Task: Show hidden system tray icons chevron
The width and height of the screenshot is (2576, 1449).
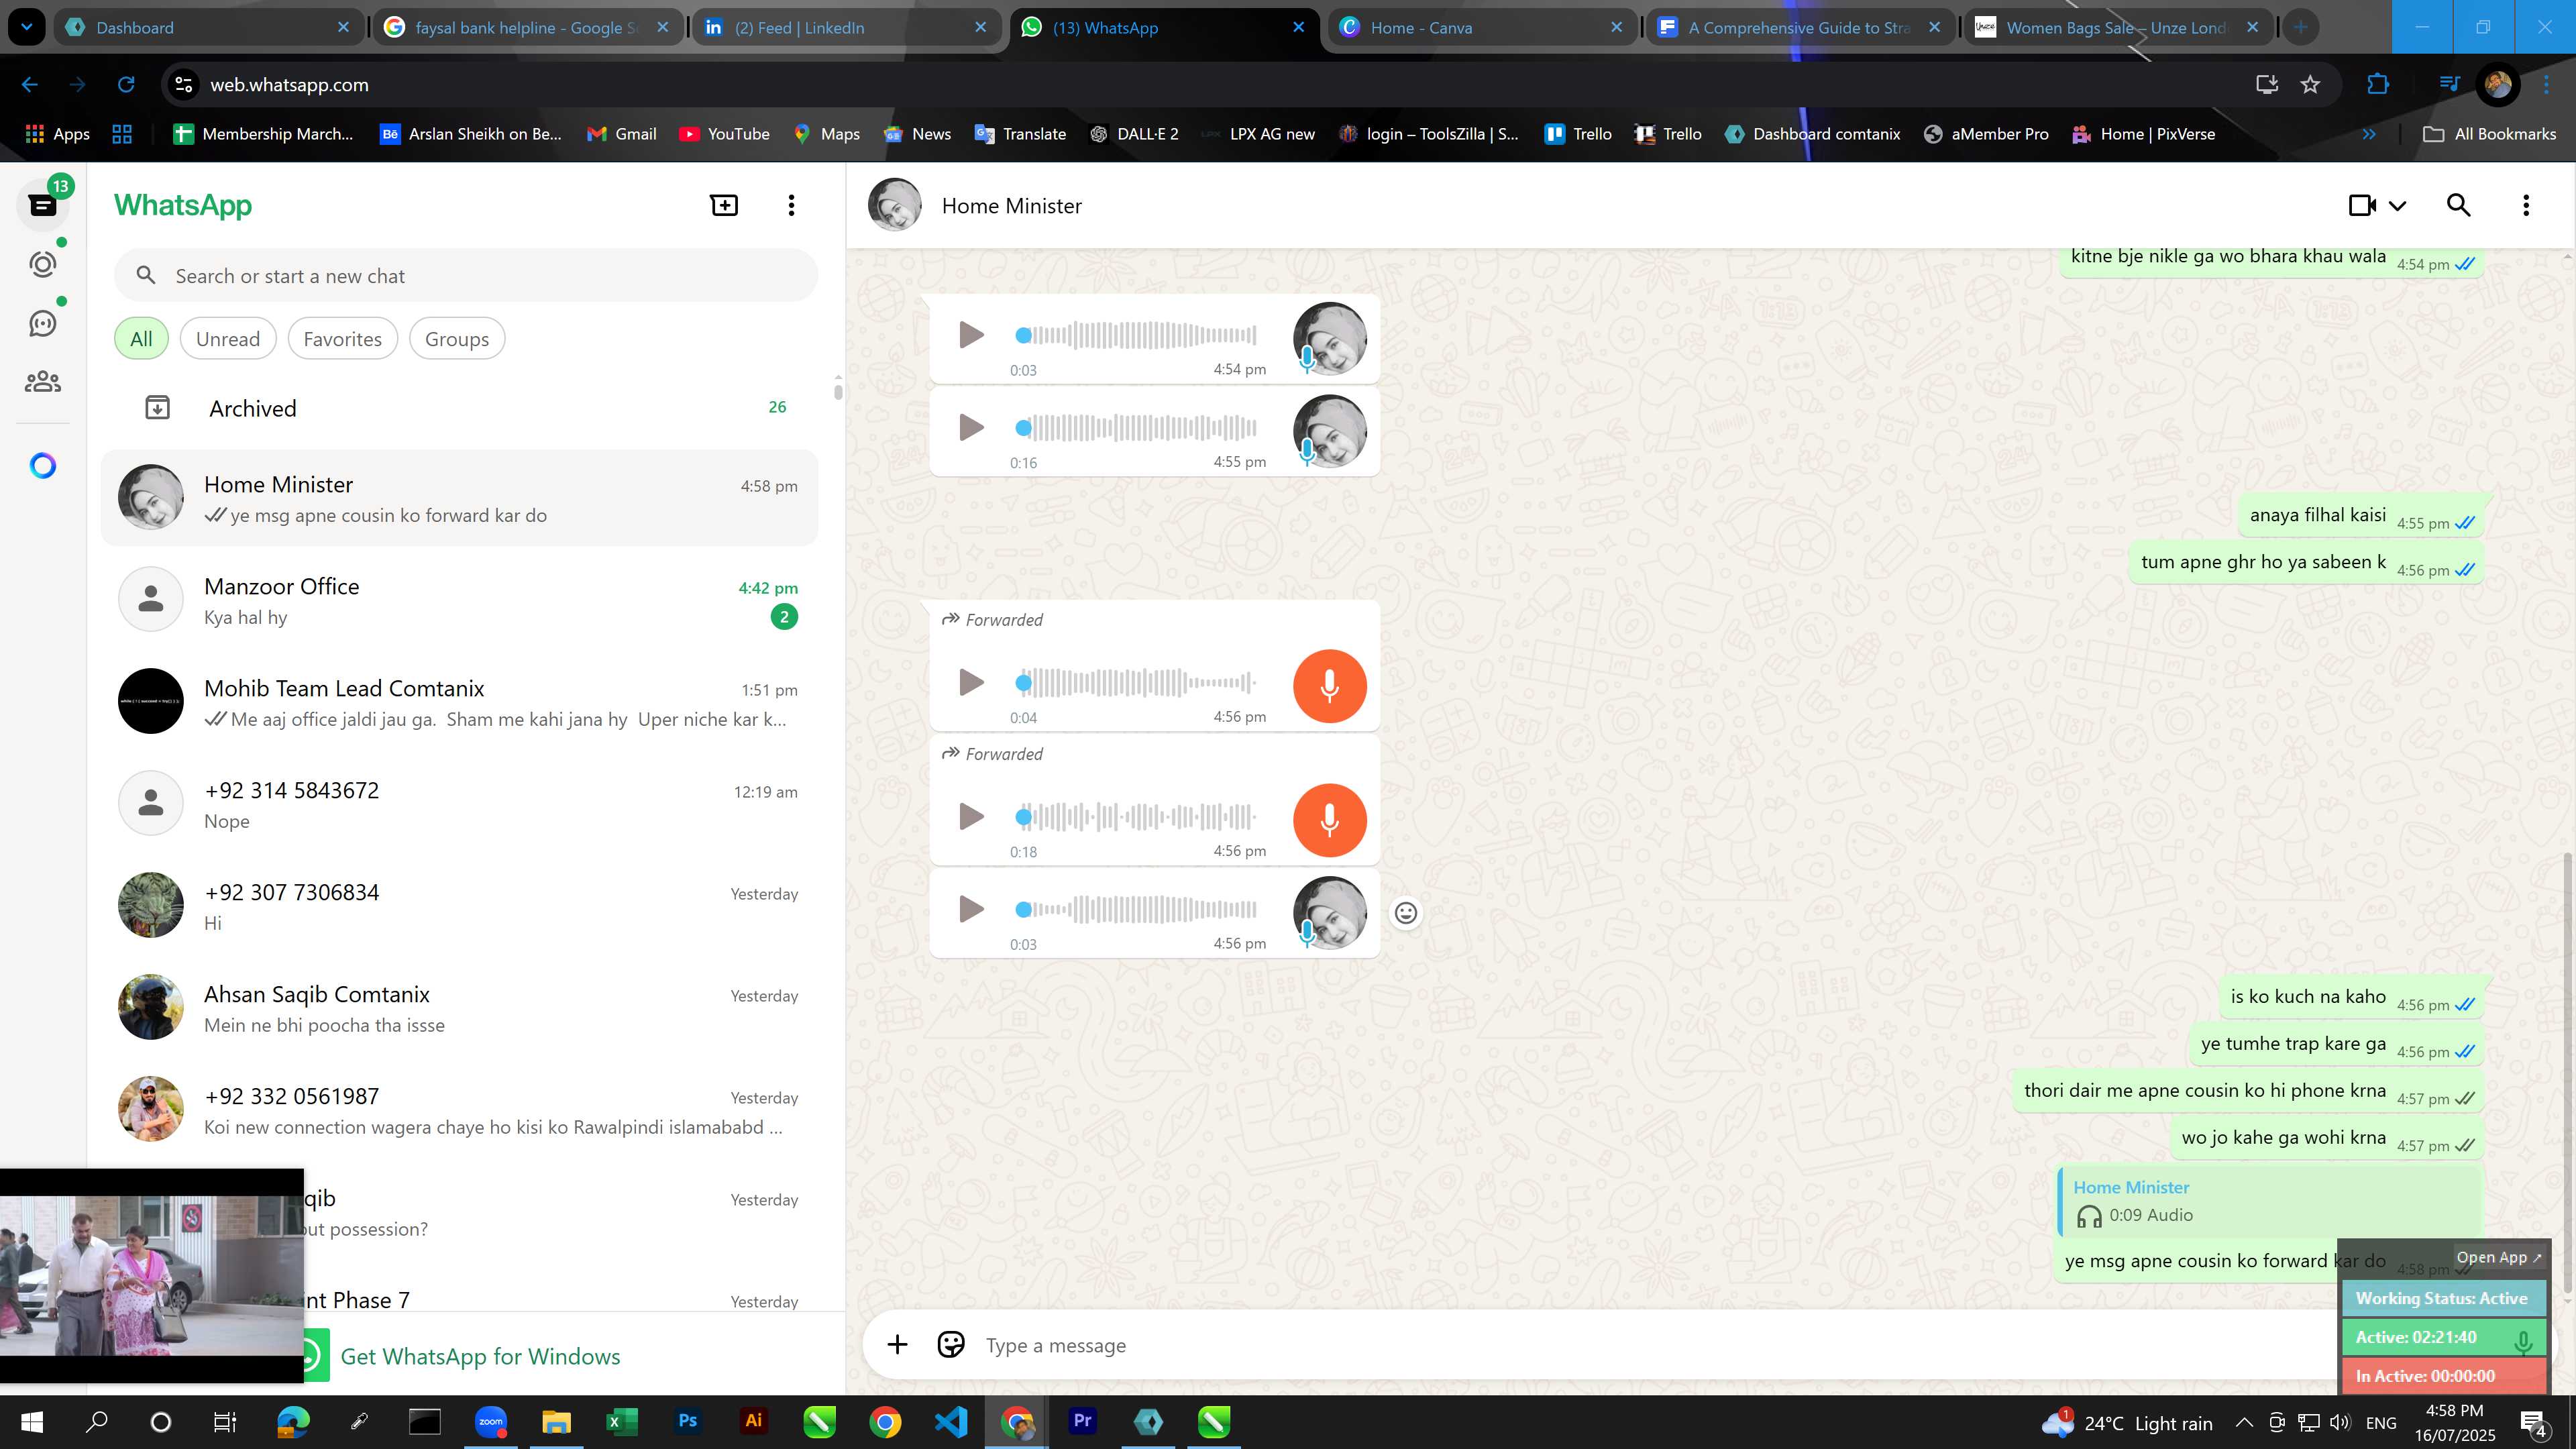Action: coord(2244,1422)
